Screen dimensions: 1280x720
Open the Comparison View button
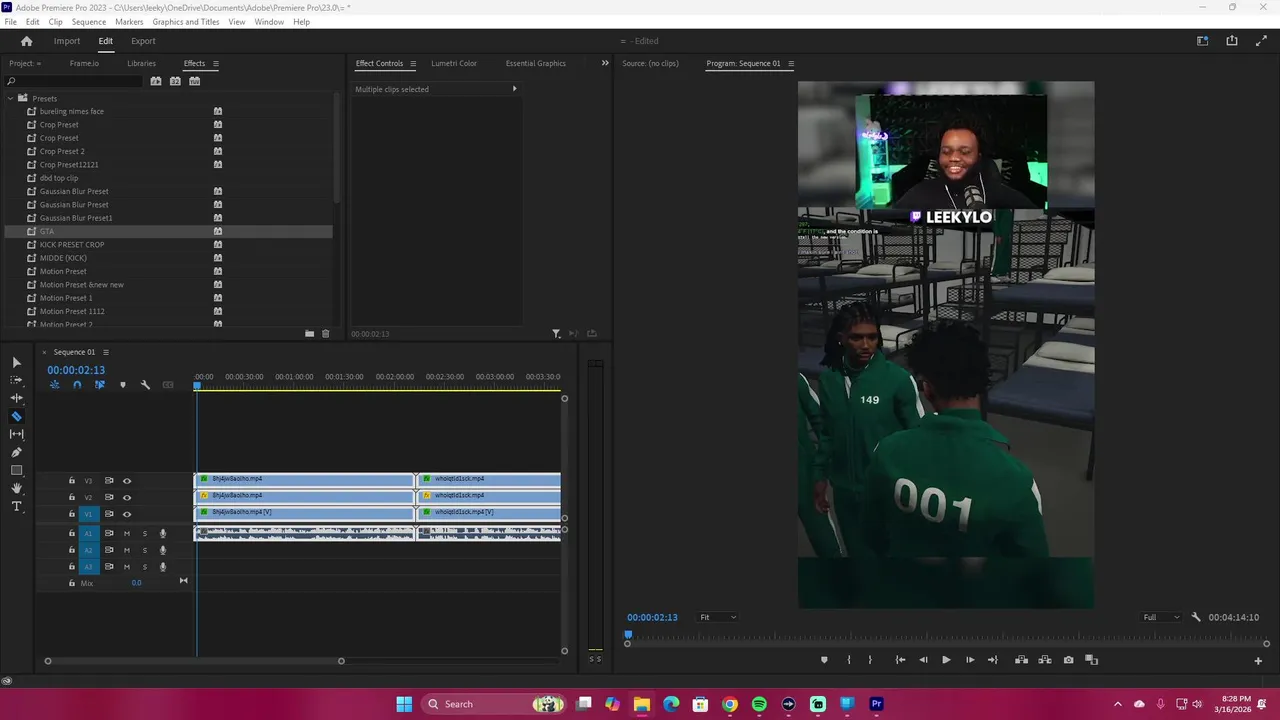pyautogui.click(x=1092, y=660)
